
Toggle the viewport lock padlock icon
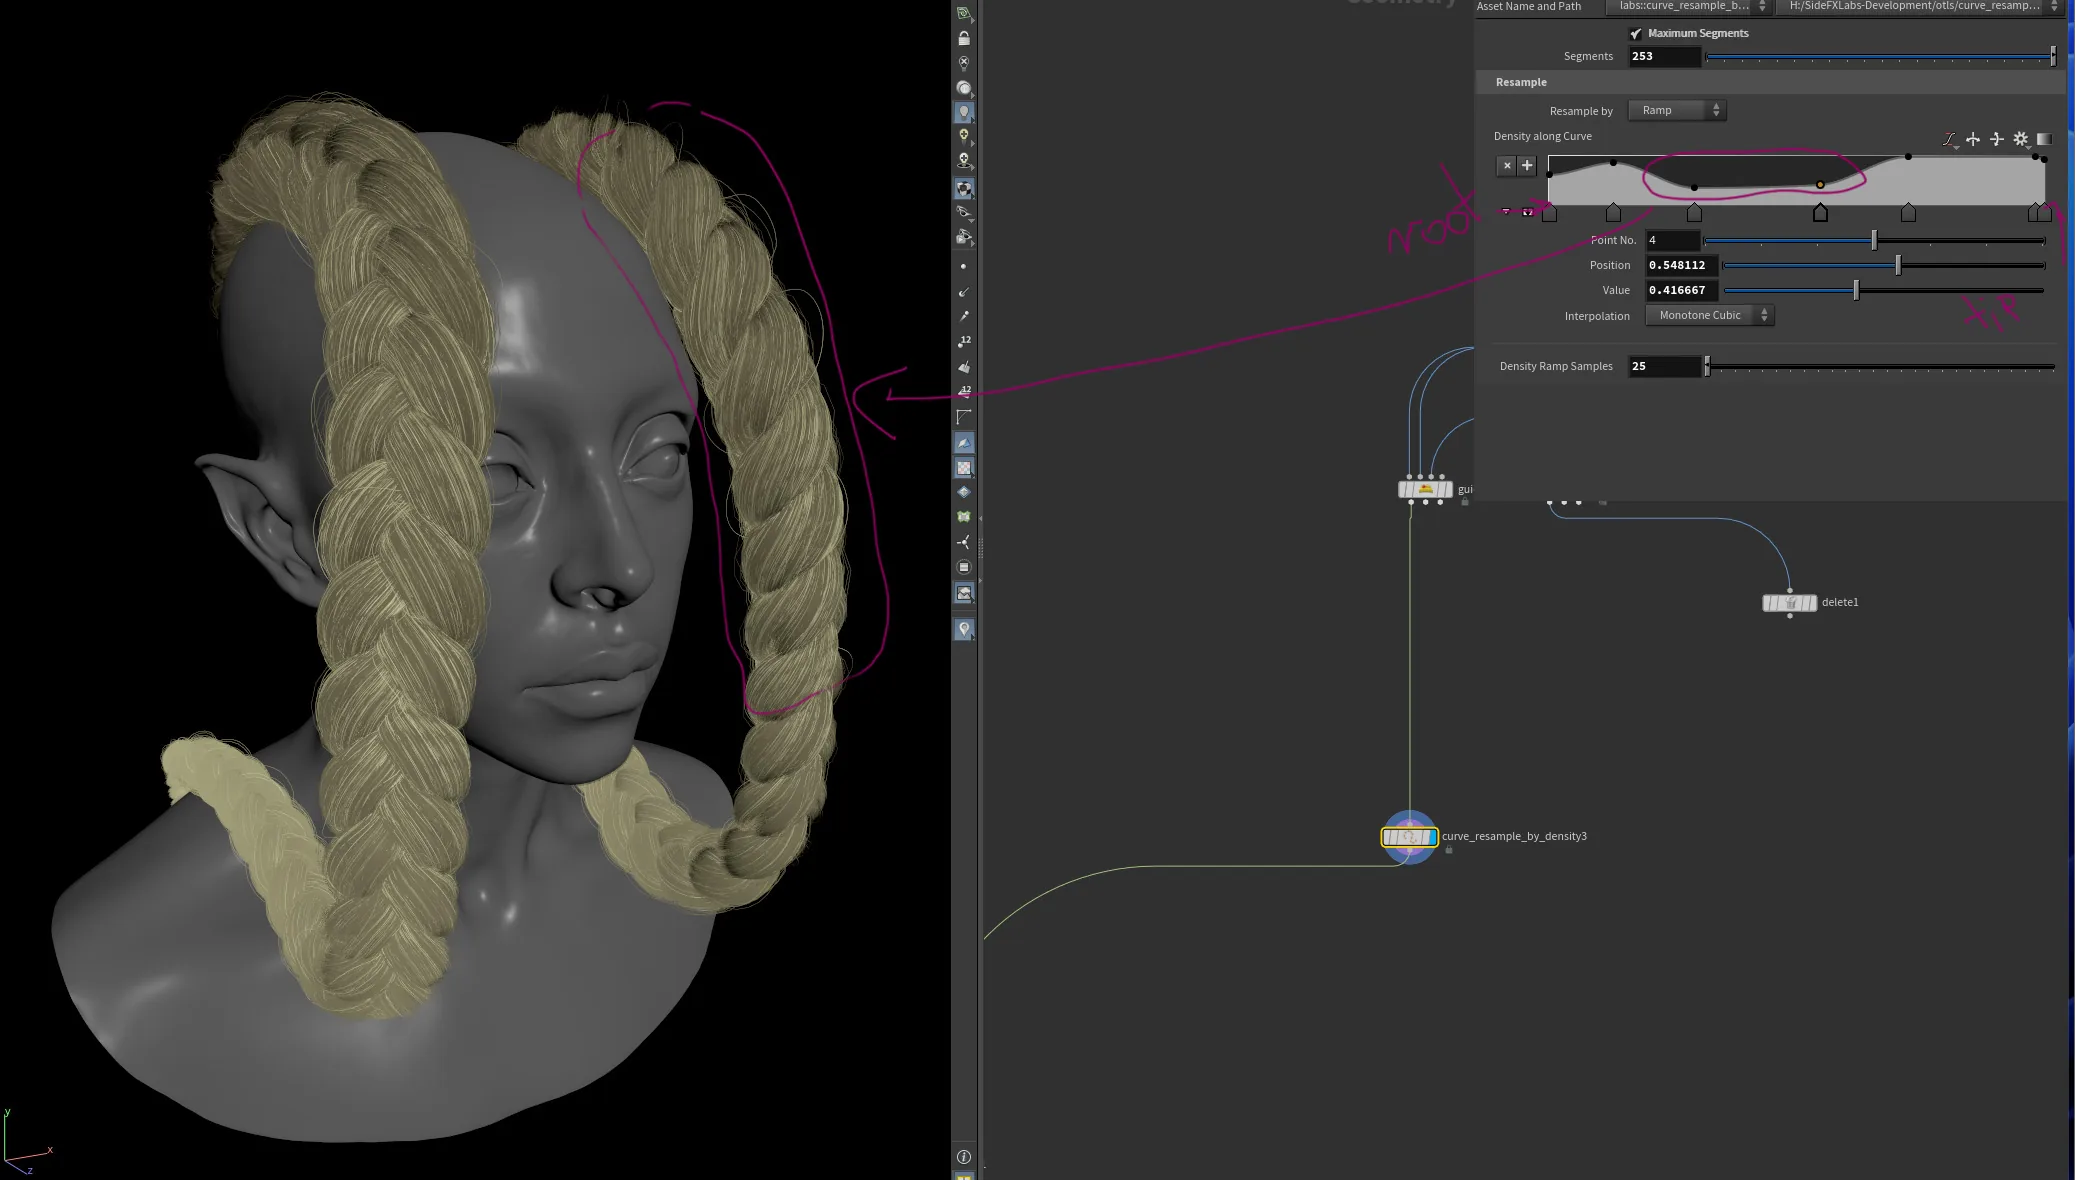tap(964, 38)
